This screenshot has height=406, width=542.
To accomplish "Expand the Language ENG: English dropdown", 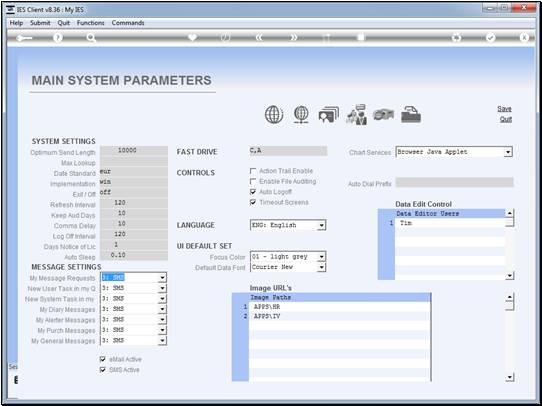I will click(x=321, y=225).
